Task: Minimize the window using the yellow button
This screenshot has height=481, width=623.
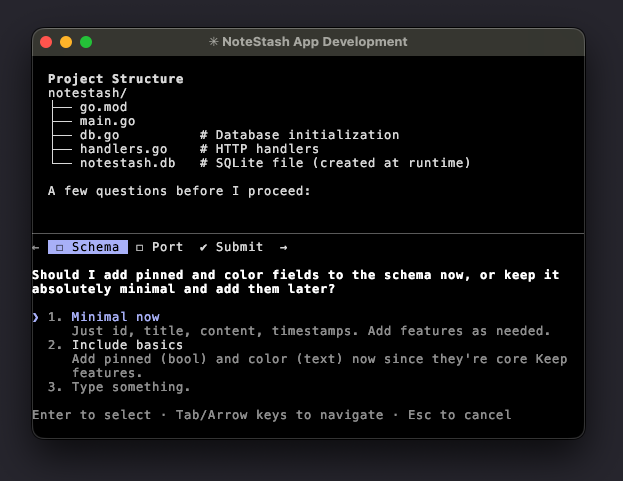Action: [66, 42]
